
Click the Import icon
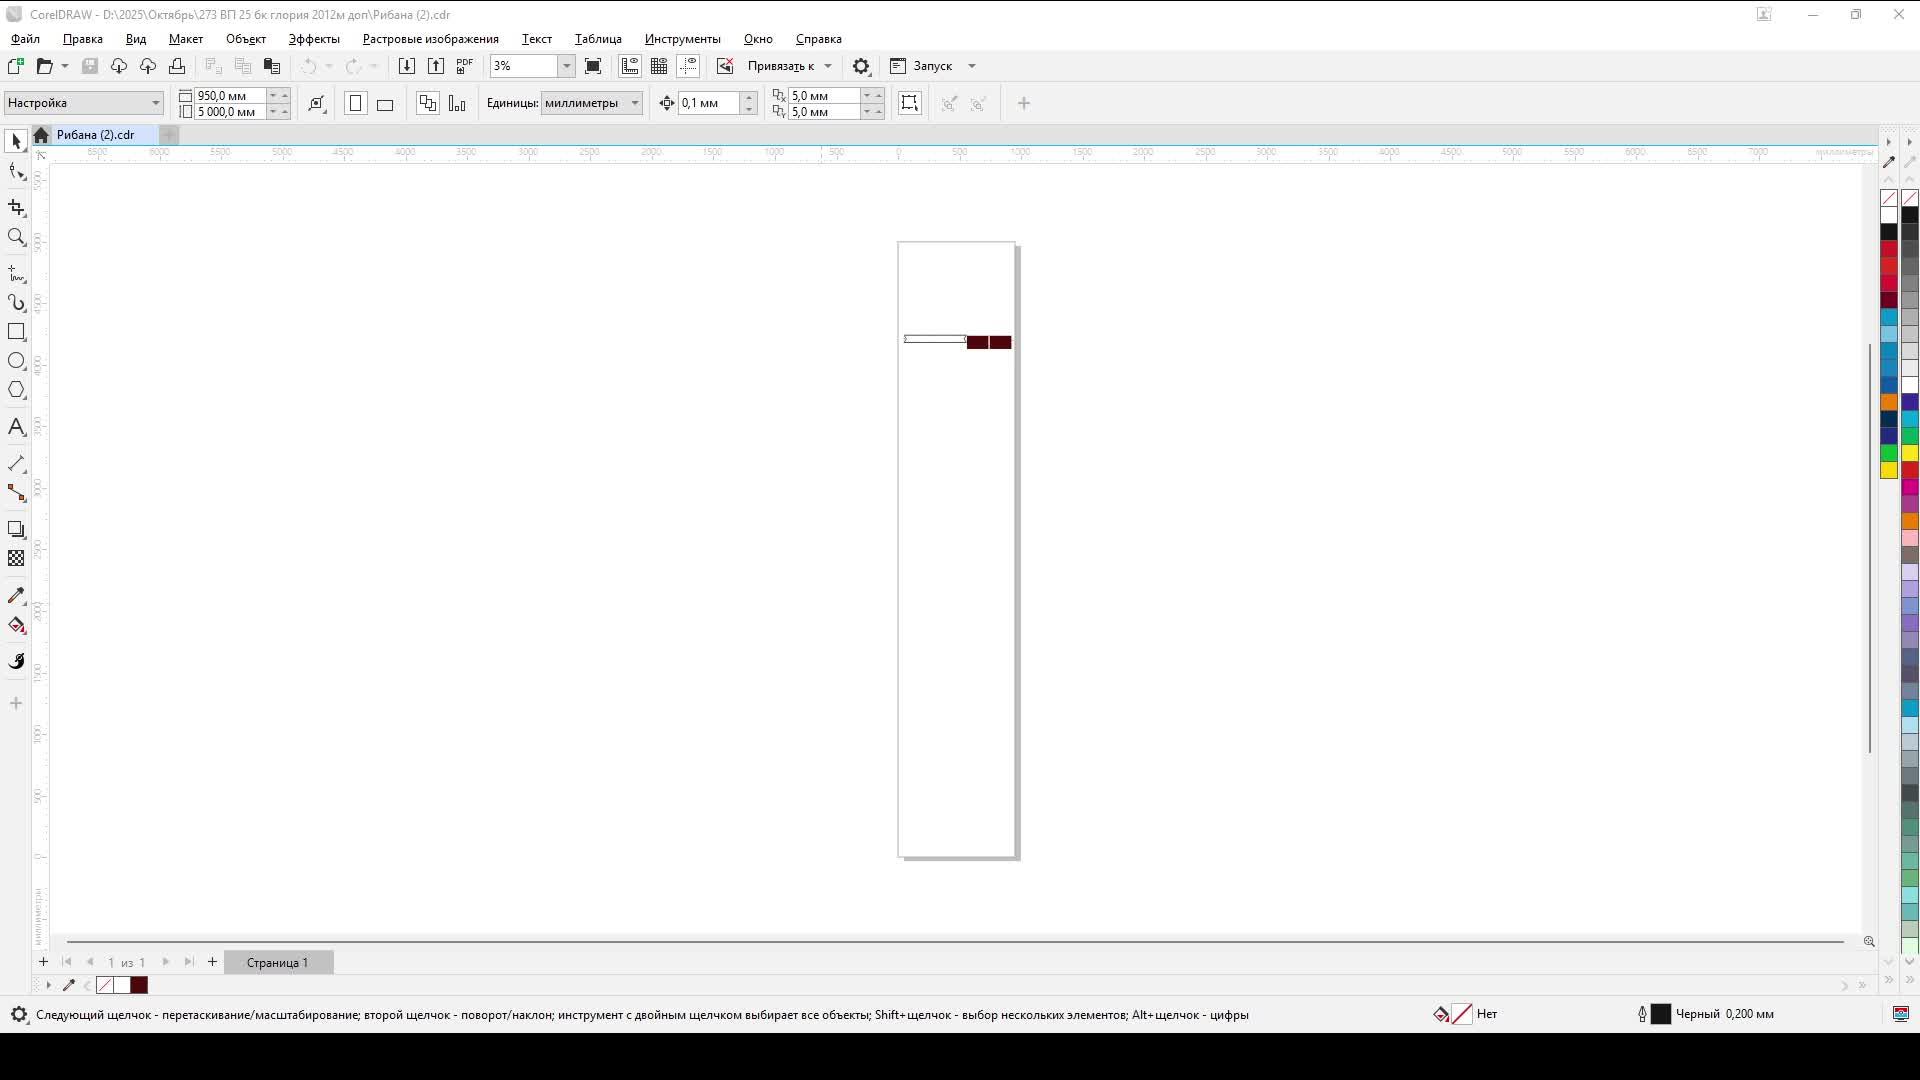(406, 66)
